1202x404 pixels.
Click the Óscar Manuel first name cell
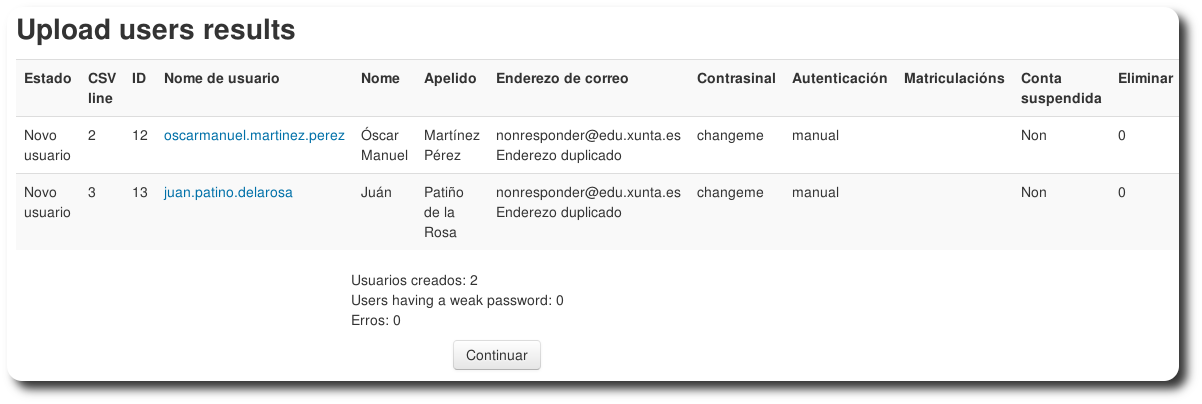(x=384, y=145)
